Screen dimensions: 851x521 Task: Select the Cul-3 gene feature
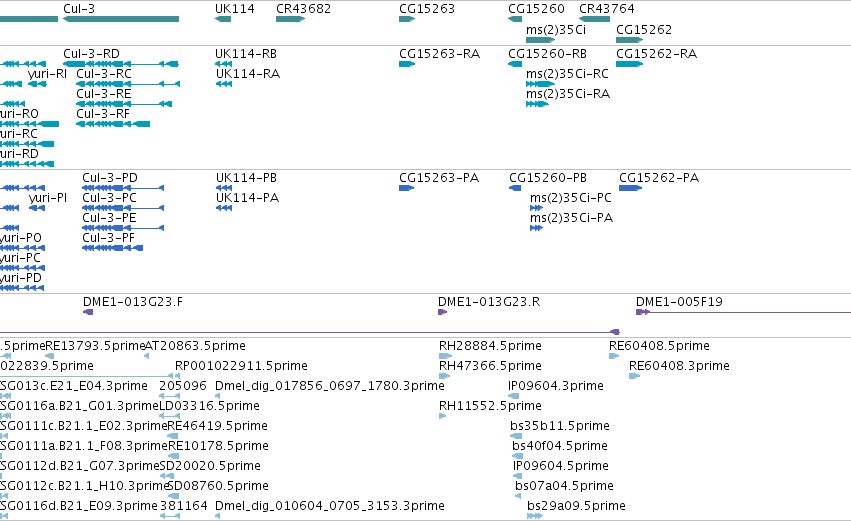click(x=120, y=19)
